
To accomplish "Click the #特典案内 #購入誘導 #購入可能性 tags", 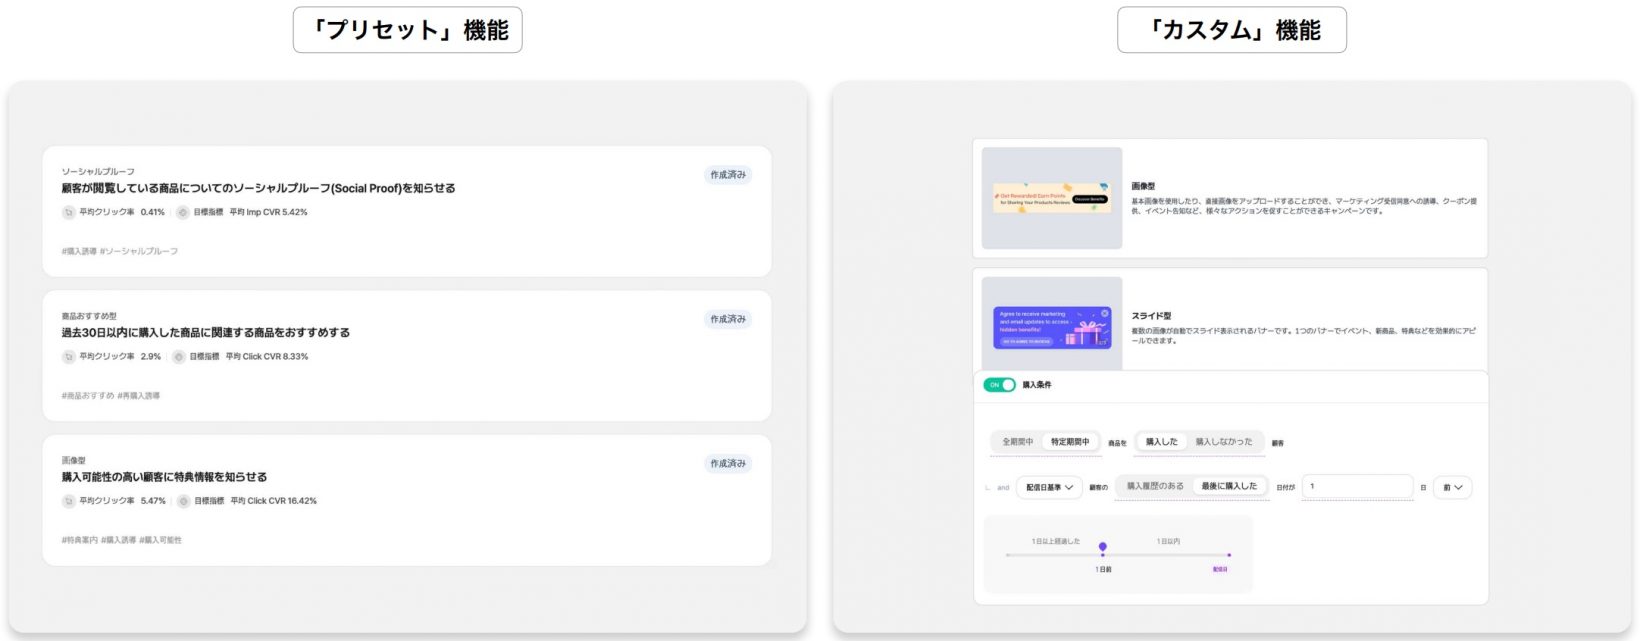I will click(122, 540).
